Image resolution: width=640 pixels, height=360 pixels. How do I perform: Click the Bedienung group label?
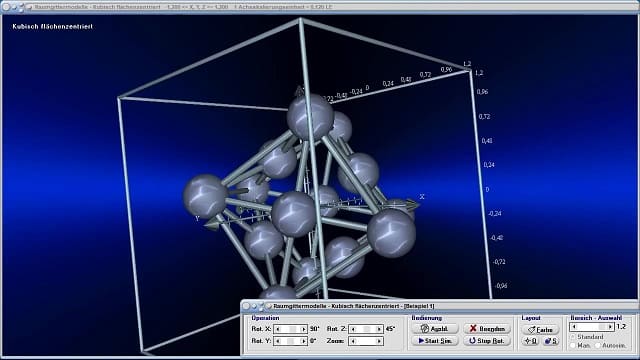427,318
